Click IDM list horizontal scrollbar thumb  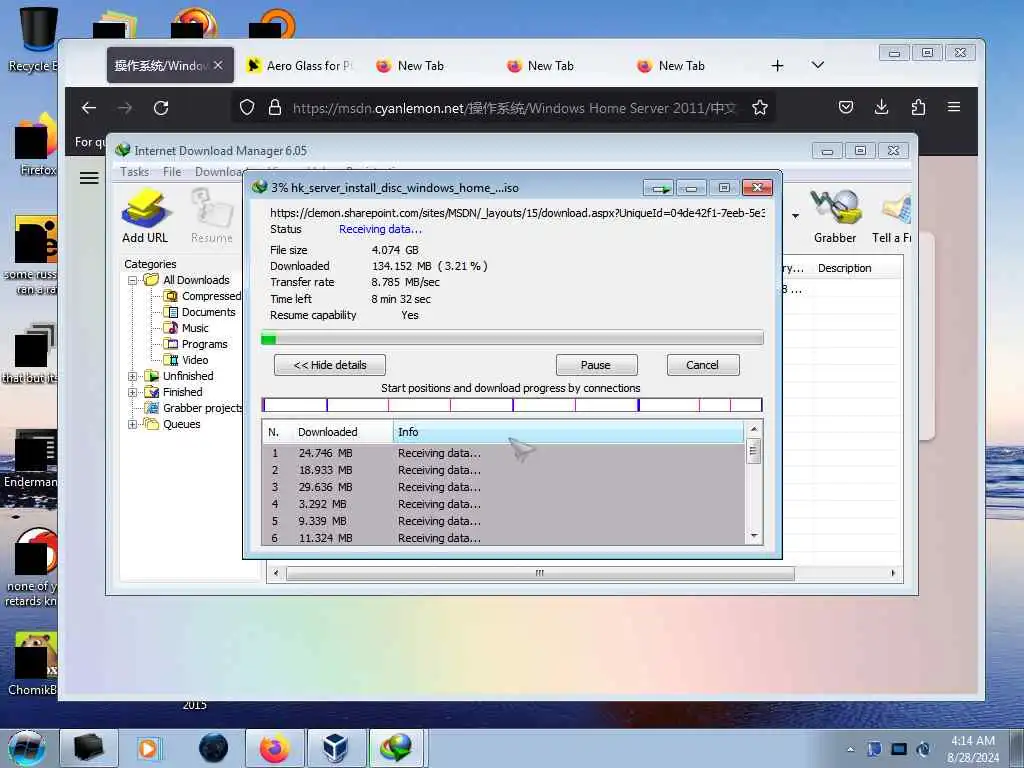pos(540,573)
